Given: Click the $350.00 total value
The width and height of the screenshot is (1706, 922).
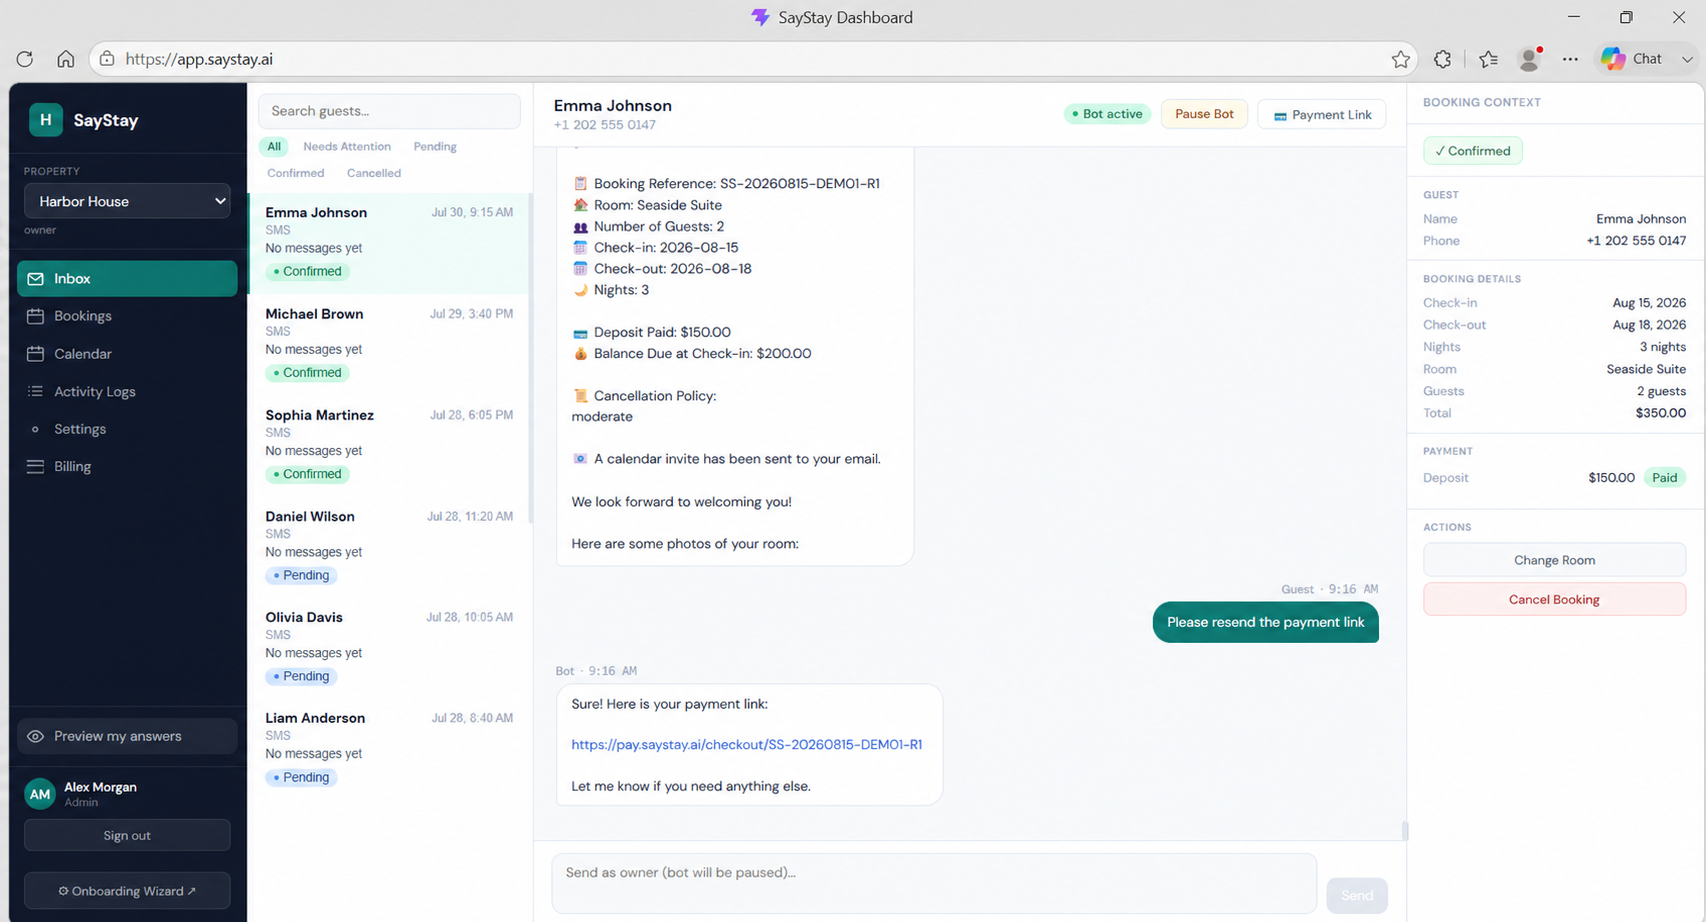Looking at the screenshot, I should [x=1660, y=413].
